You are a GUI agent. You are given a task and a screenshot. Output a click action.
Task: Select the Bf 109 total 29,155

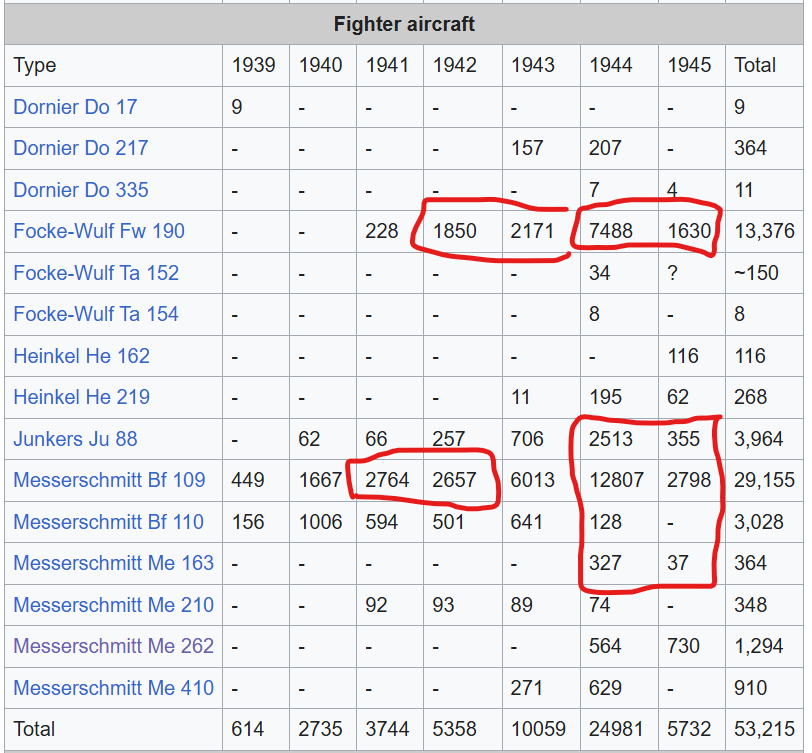pos(764,480)
